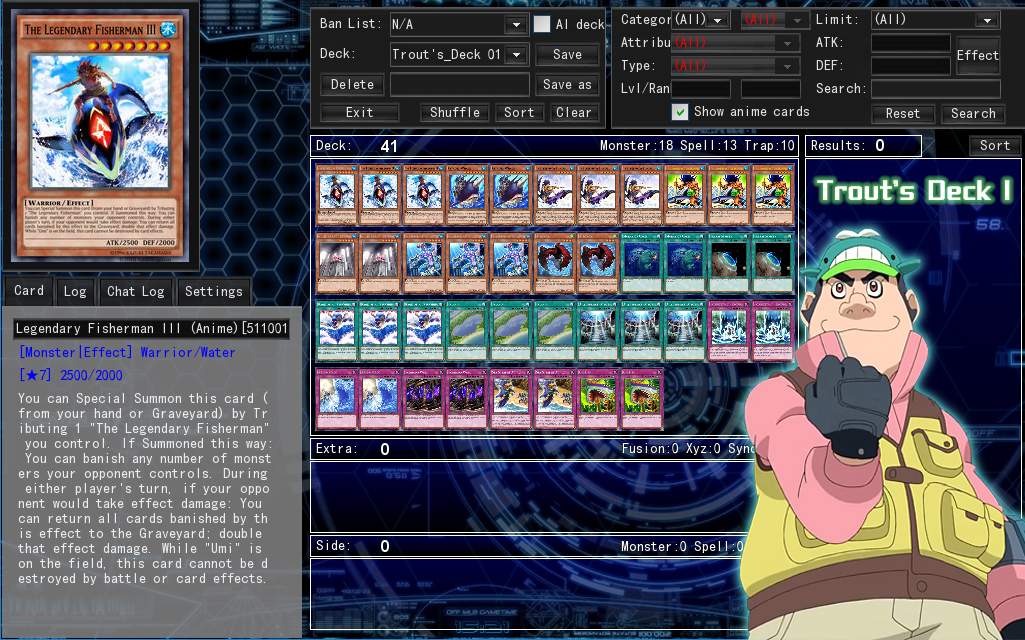Select first trap card showing open-mouthed shark

(x=598, y=399)
